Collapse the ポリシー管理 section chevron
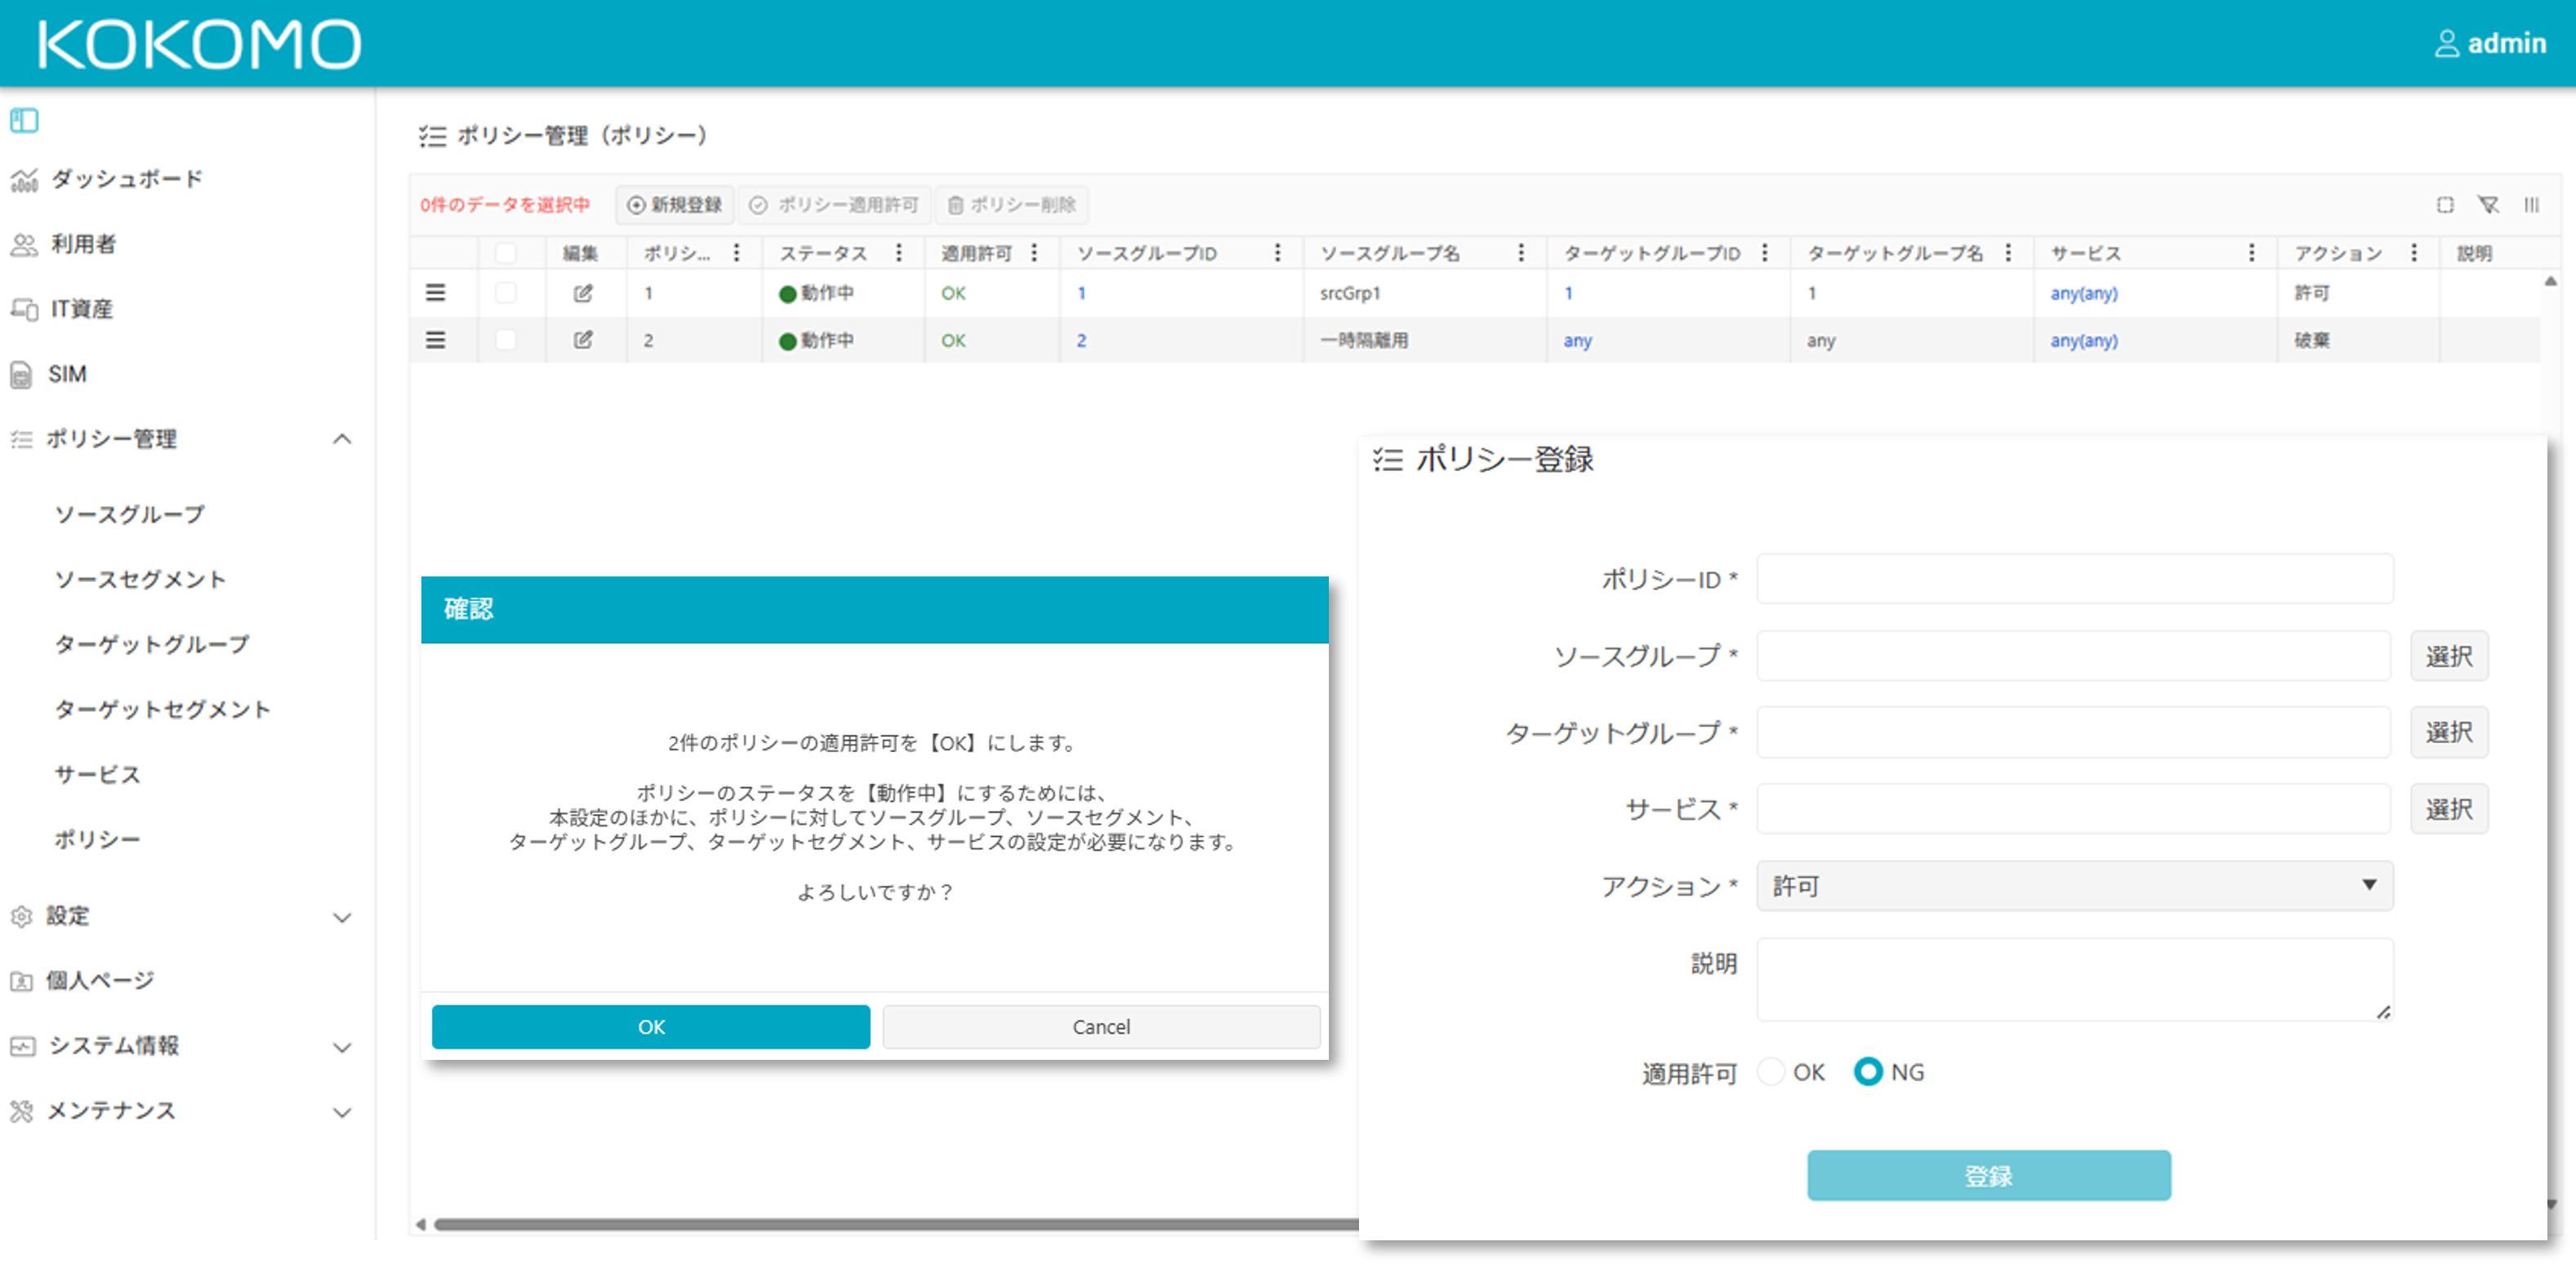The height and width of the screenshot is (1264, 2576). point(343,439)
